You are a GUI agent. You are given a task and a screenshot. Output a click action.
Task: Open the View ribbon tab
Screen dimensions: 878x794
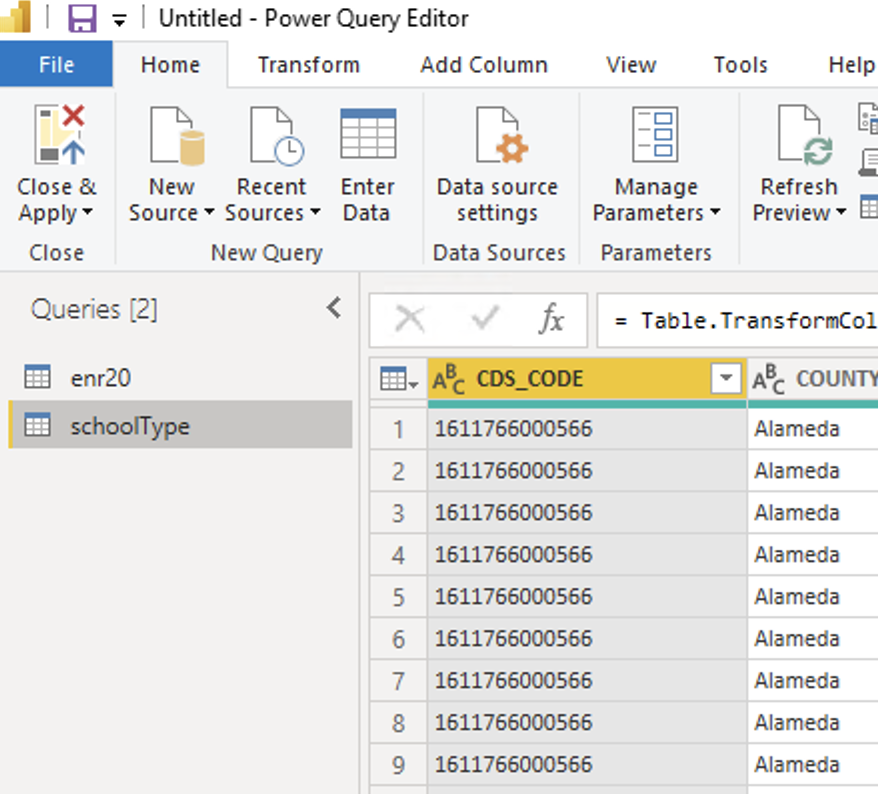click(631, 65)
